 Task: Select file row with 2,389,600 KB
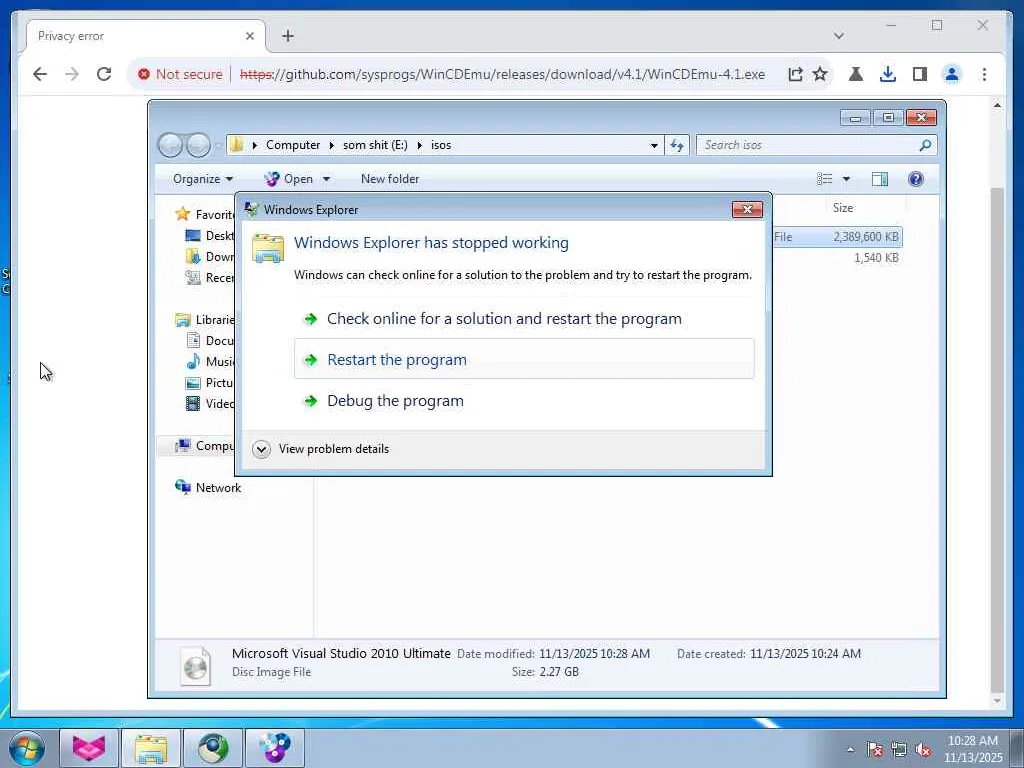[x=837, y=237]
